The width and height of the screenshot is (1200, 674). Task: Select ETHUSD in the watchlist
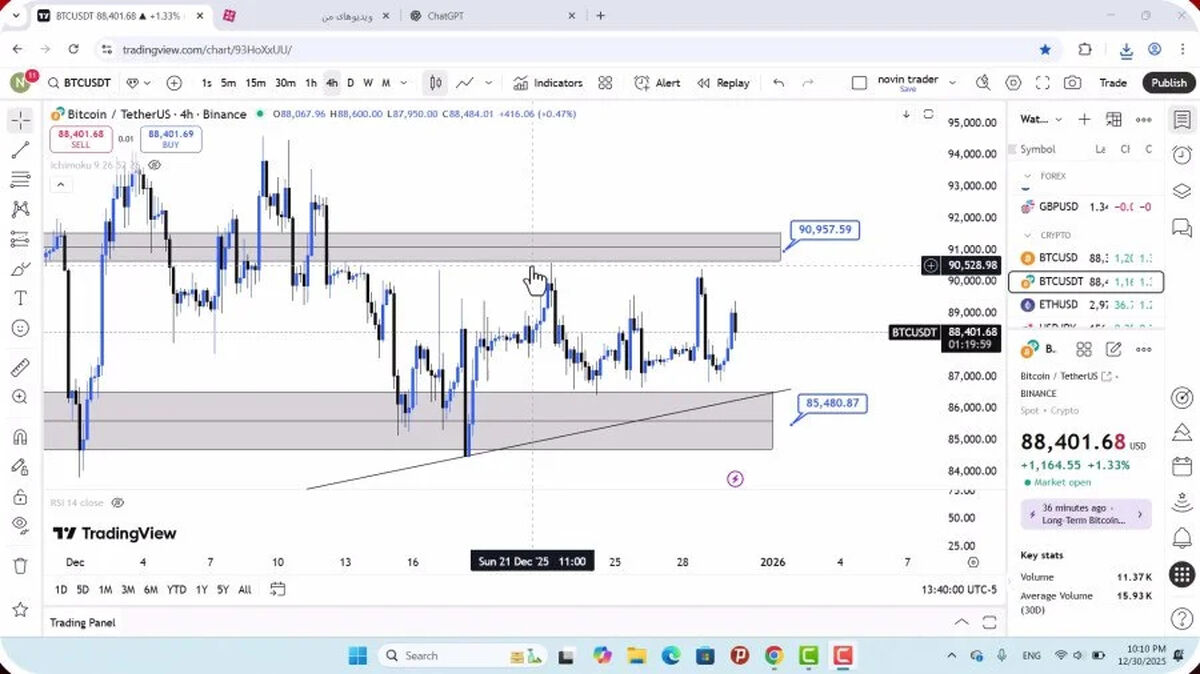click(x=1086, y=304)
